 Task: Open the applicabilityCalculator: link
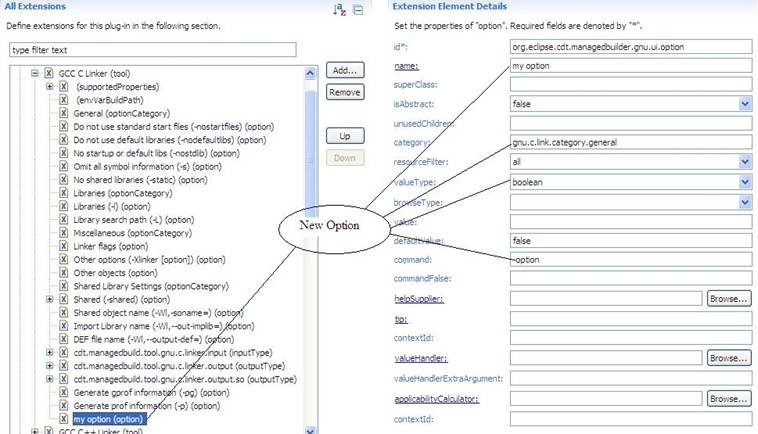tap(436, 399)
